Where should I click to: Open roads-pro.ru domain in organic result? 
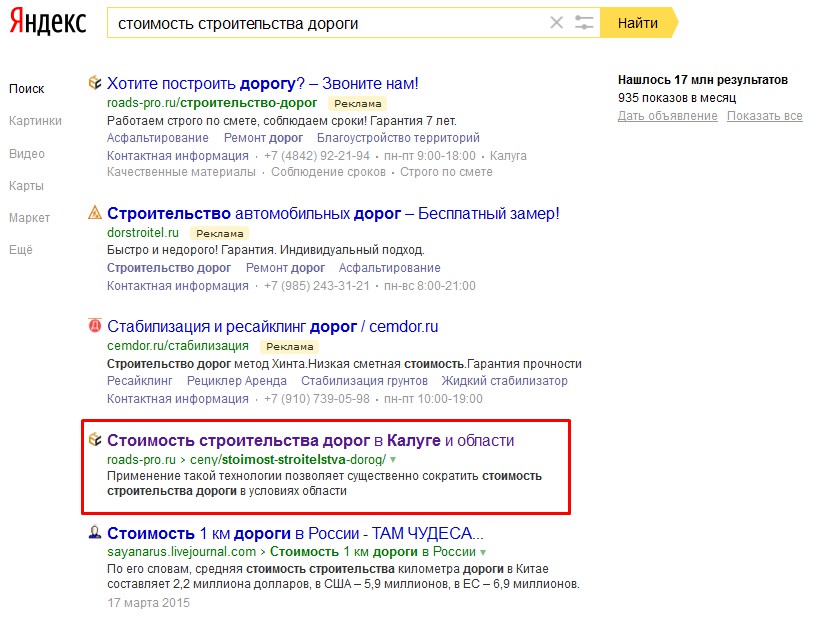pyautogui.click(x=142, y=460)
